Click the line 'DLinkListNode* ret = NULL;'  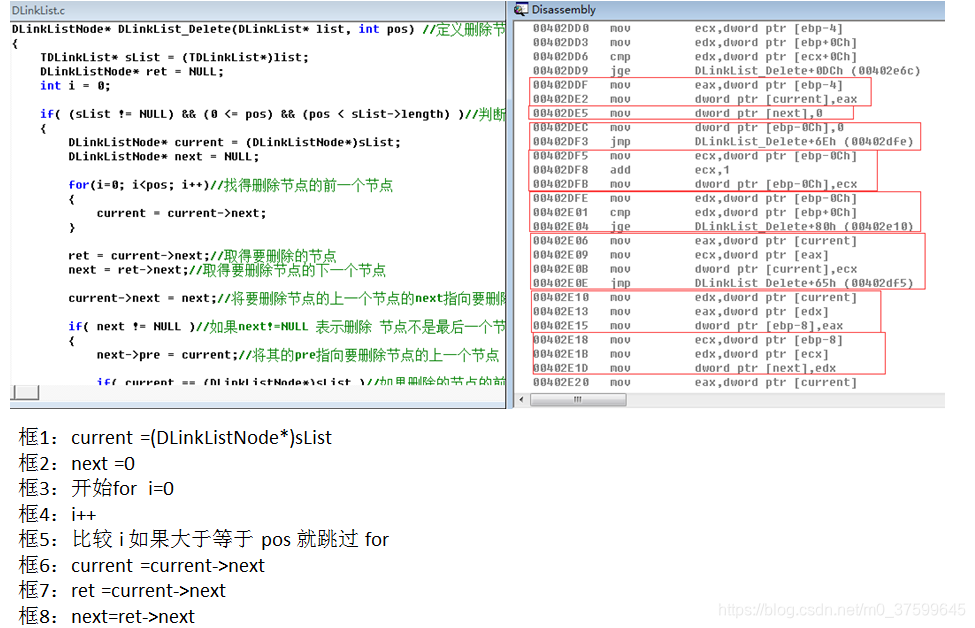point(132,72)
